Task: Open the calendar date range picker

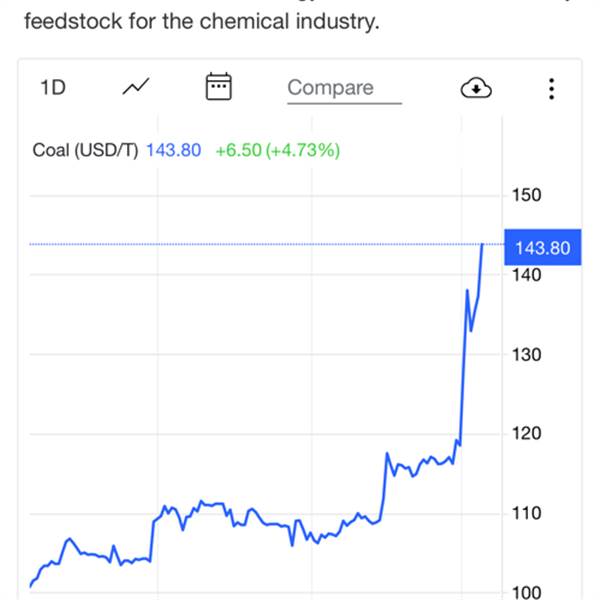Action: [218, 87]
